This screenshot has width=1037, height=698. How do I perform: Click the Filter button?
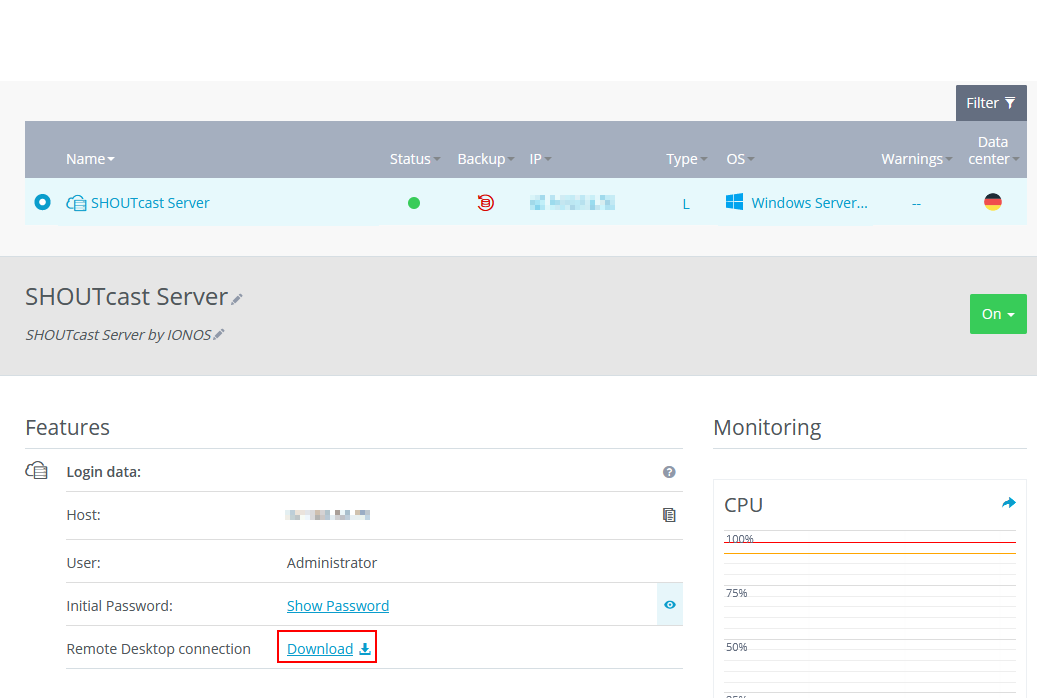991,103
